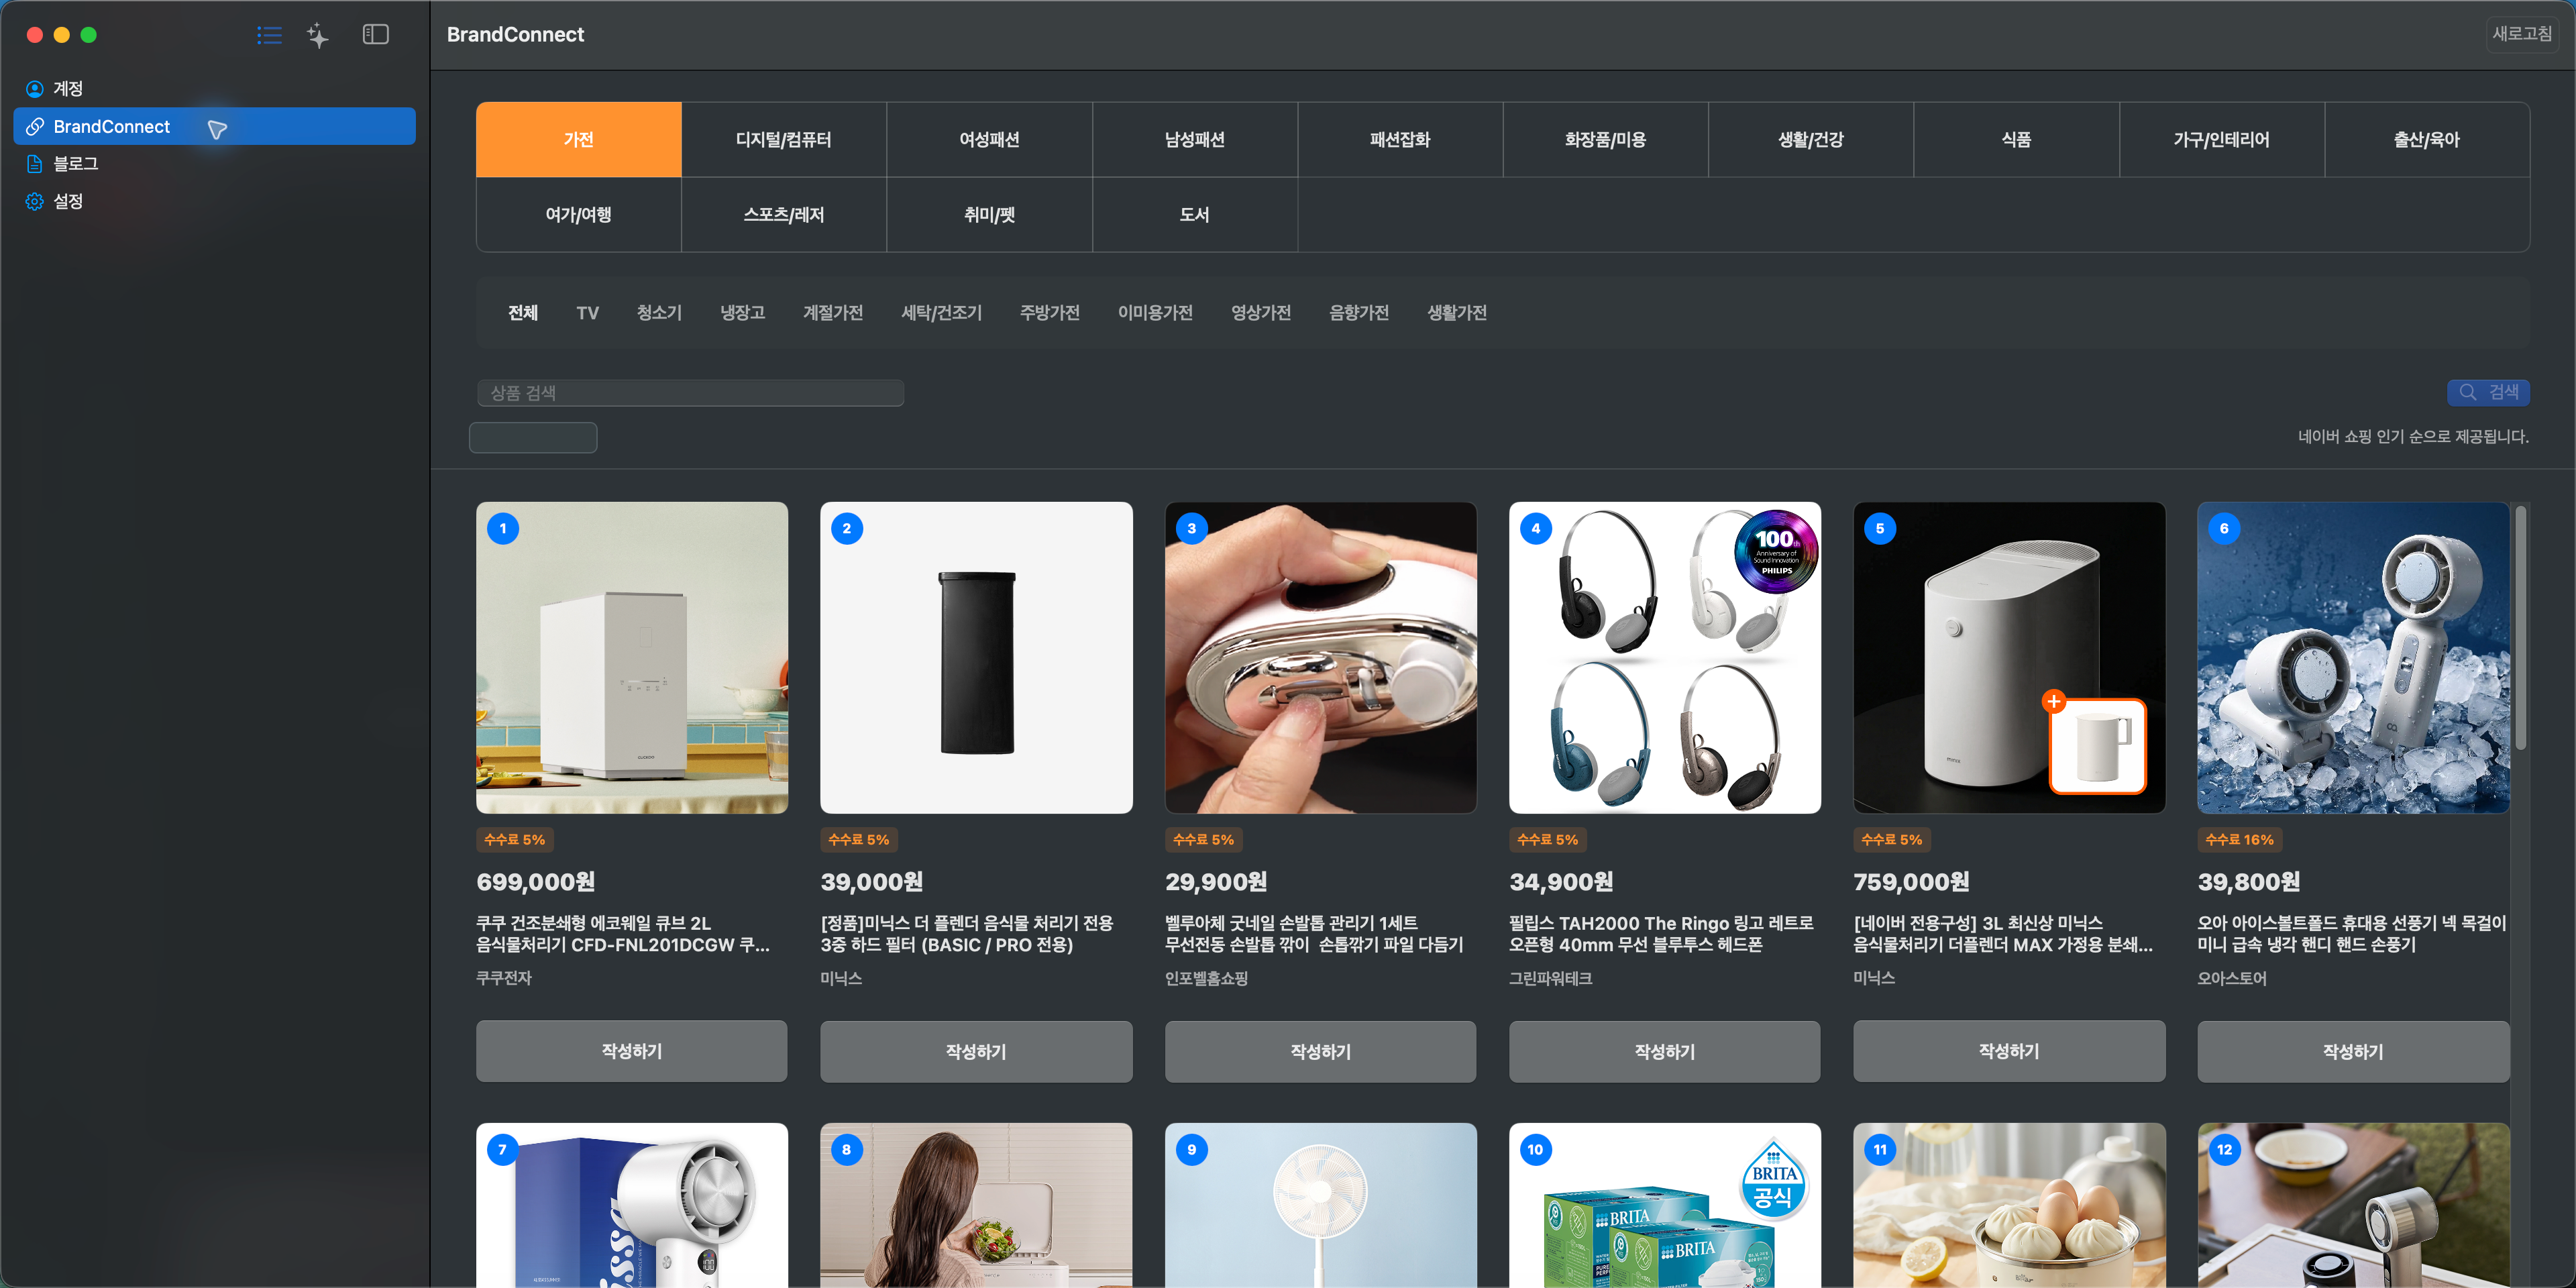
Task: Select the 전체 subcategory filter
Action: point(523,313)
